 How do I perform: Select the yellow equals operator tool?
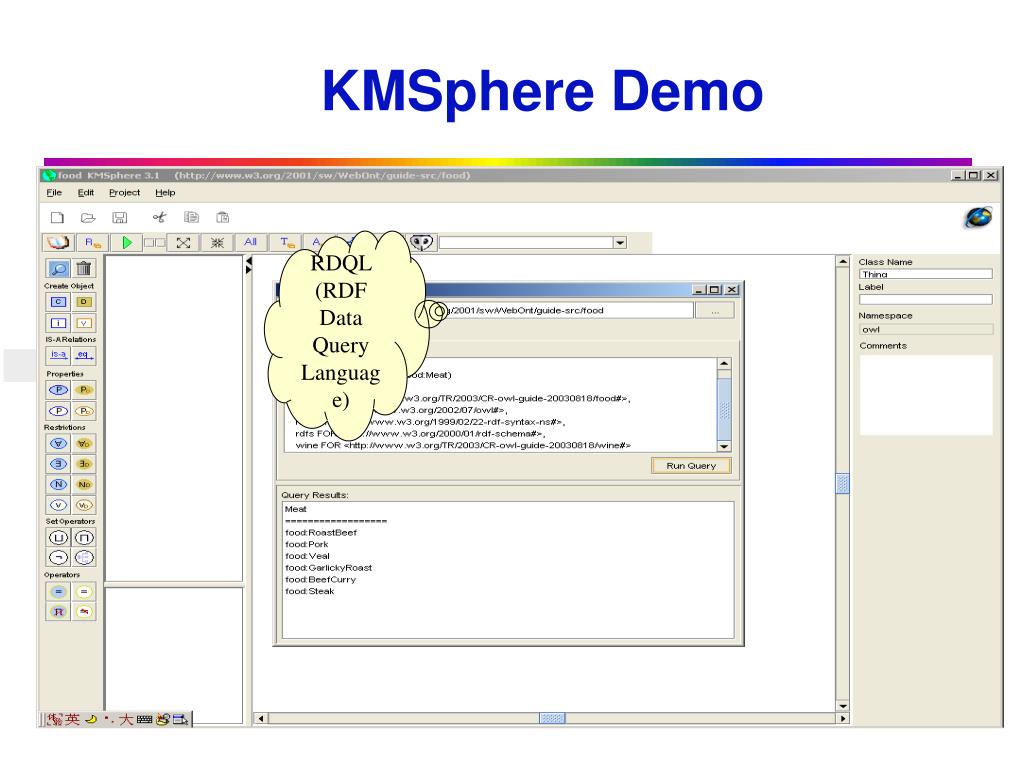point(84,592)
